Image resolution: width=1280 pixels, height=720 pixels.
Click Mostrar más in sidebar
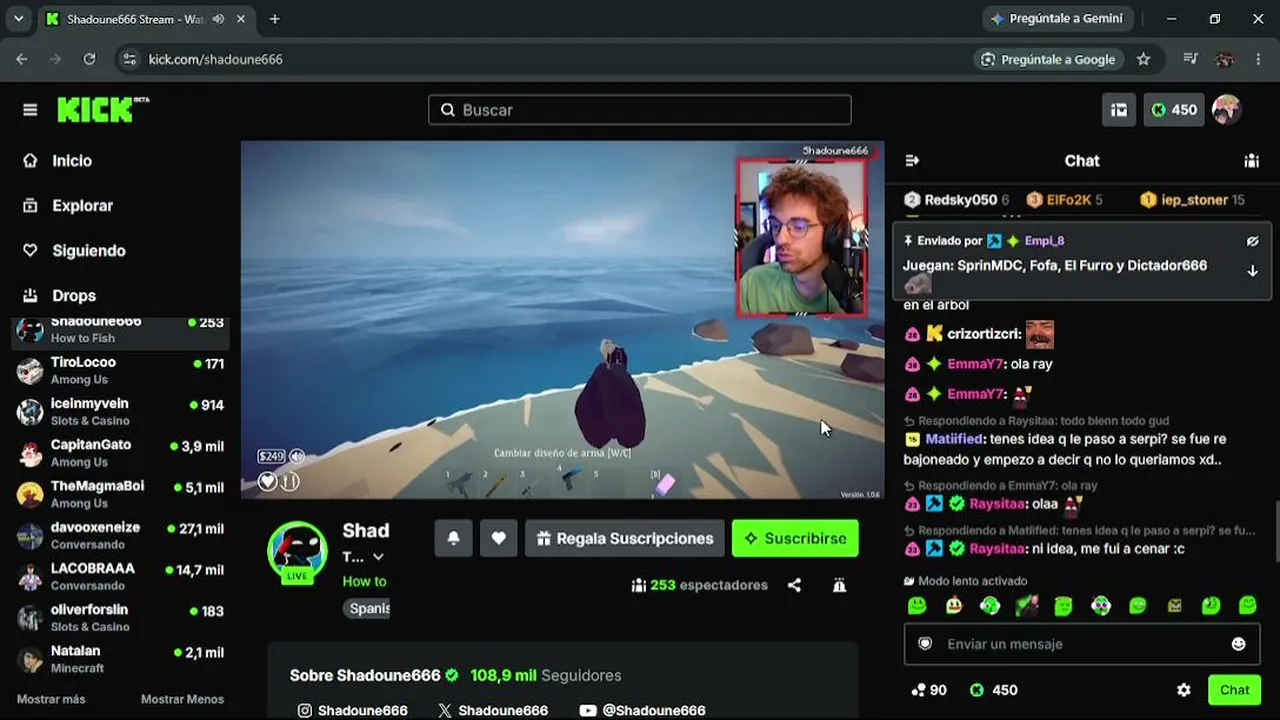[x=51, y=699]
